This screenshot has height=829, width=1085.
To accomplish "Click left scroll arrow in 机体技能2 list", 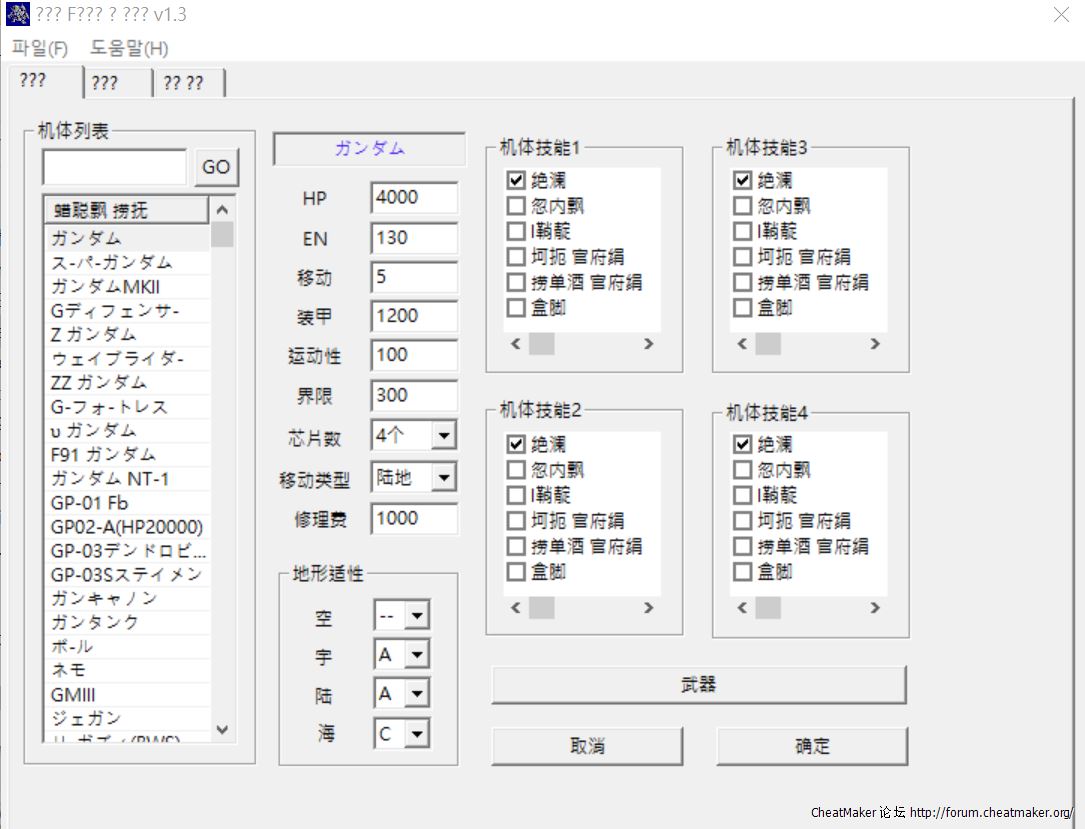I will (516, 608).
